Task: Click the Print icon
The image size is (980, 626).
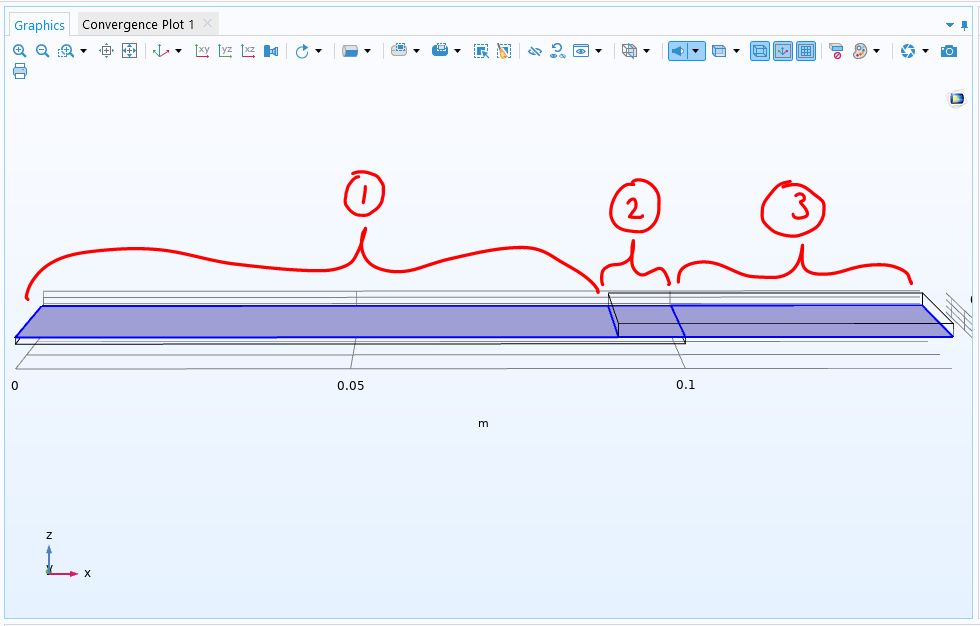Action: pyautogui.click(x=20, y=71)
